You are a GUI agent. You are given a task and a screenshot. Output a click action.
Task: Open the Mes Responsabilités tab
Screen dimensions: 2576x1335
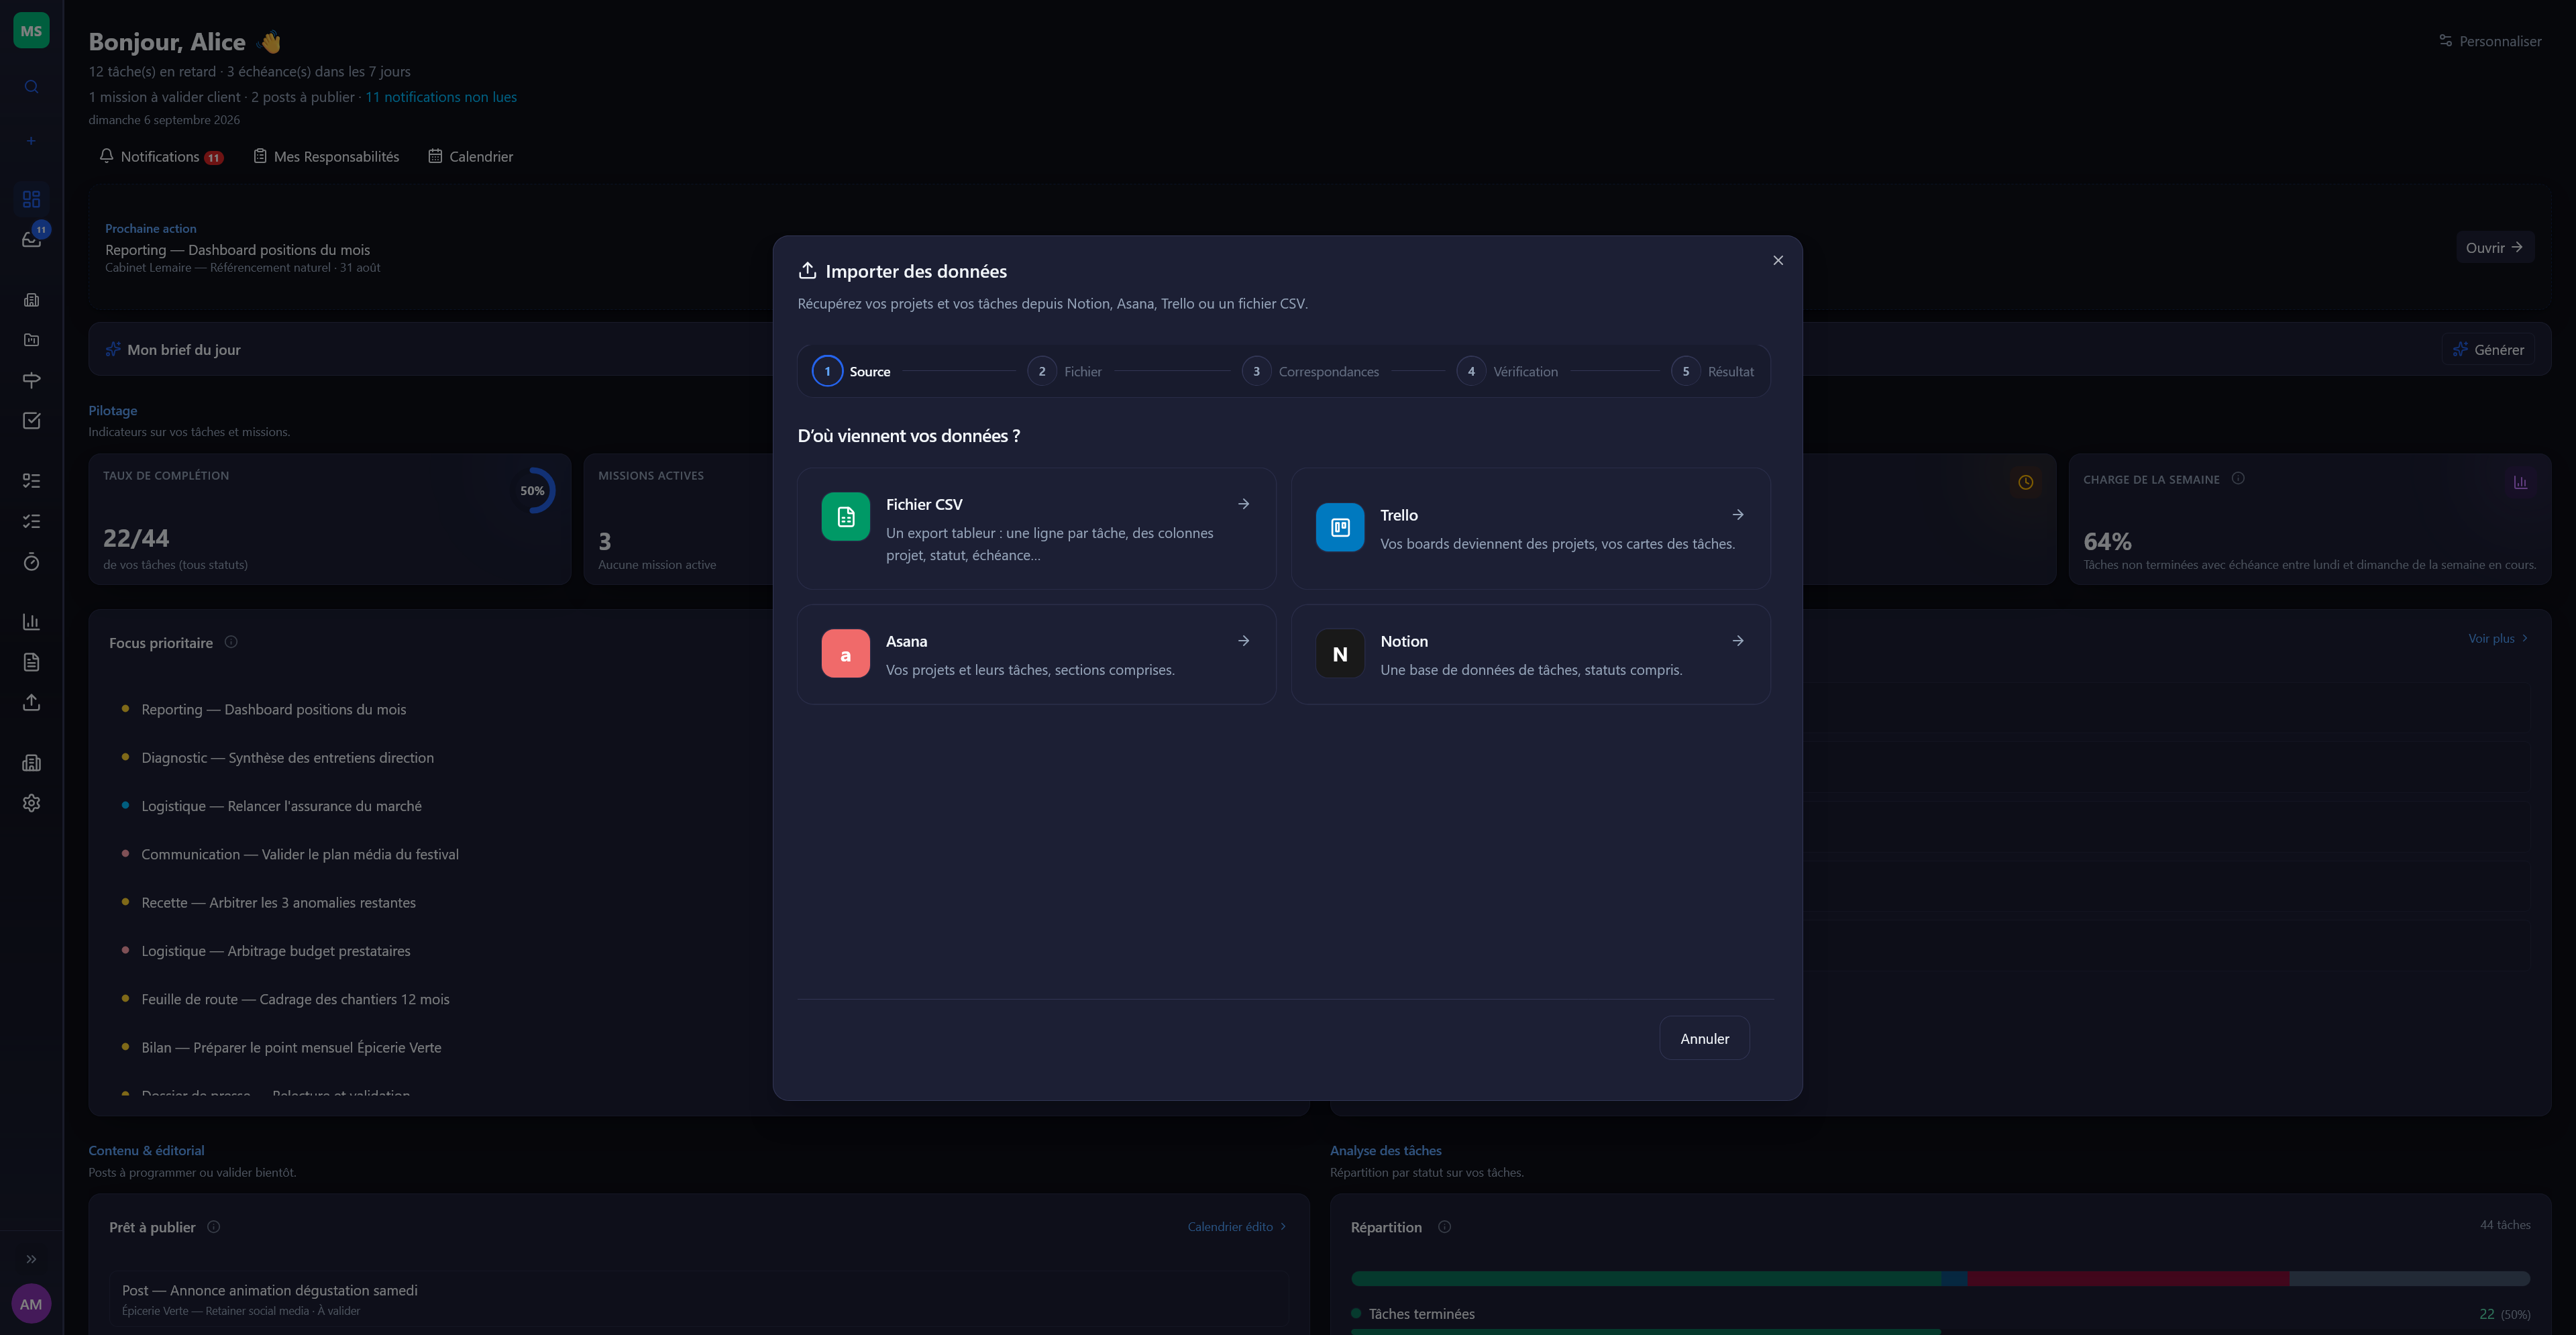point(326,157)
